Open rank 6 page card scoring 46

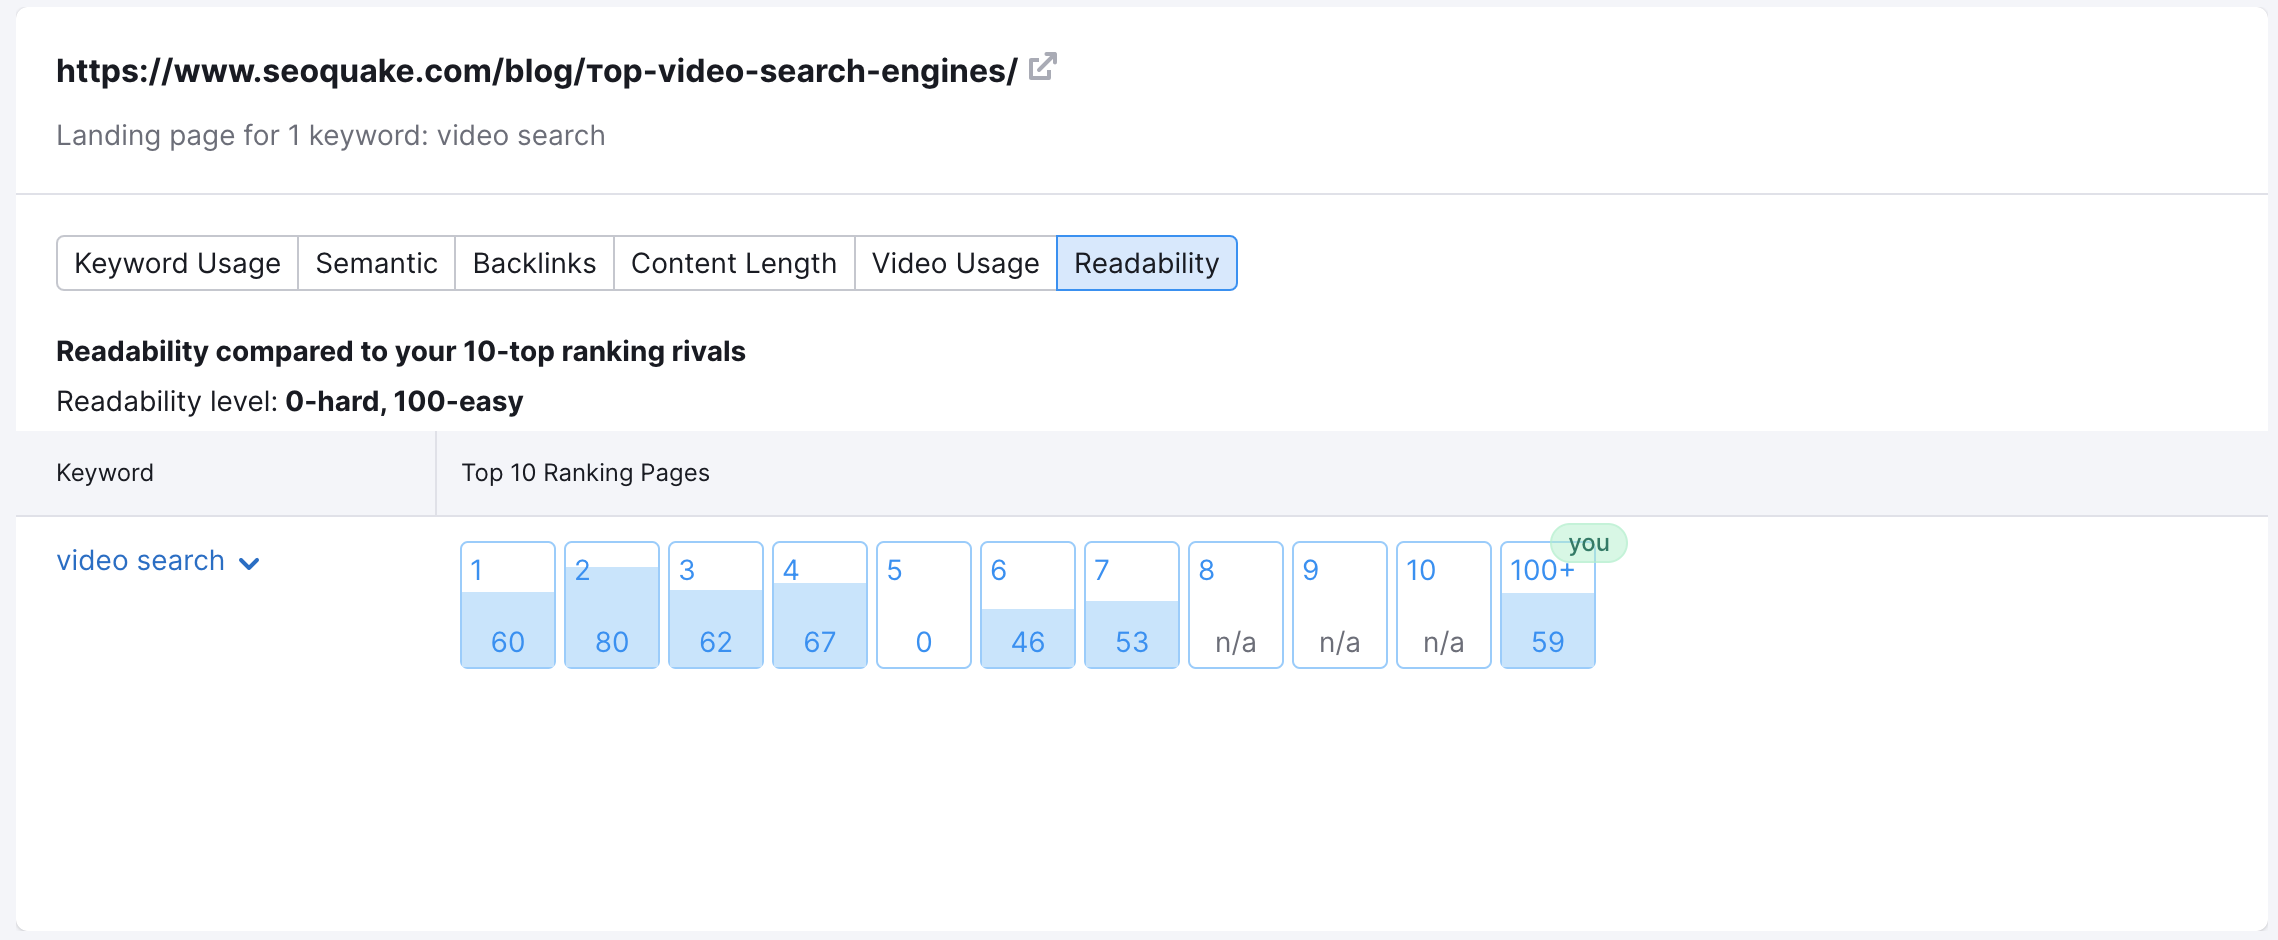click(1028, 605)
